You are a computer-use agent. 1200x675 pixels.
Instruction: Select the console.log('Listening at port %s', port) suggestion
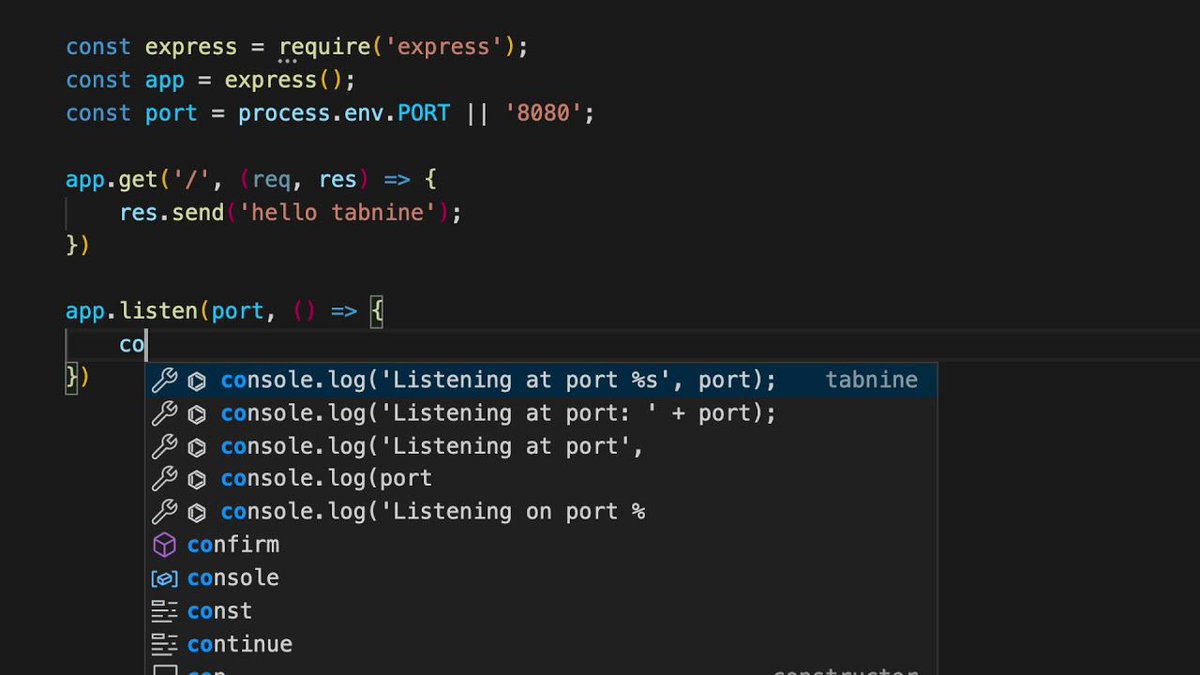500,380
